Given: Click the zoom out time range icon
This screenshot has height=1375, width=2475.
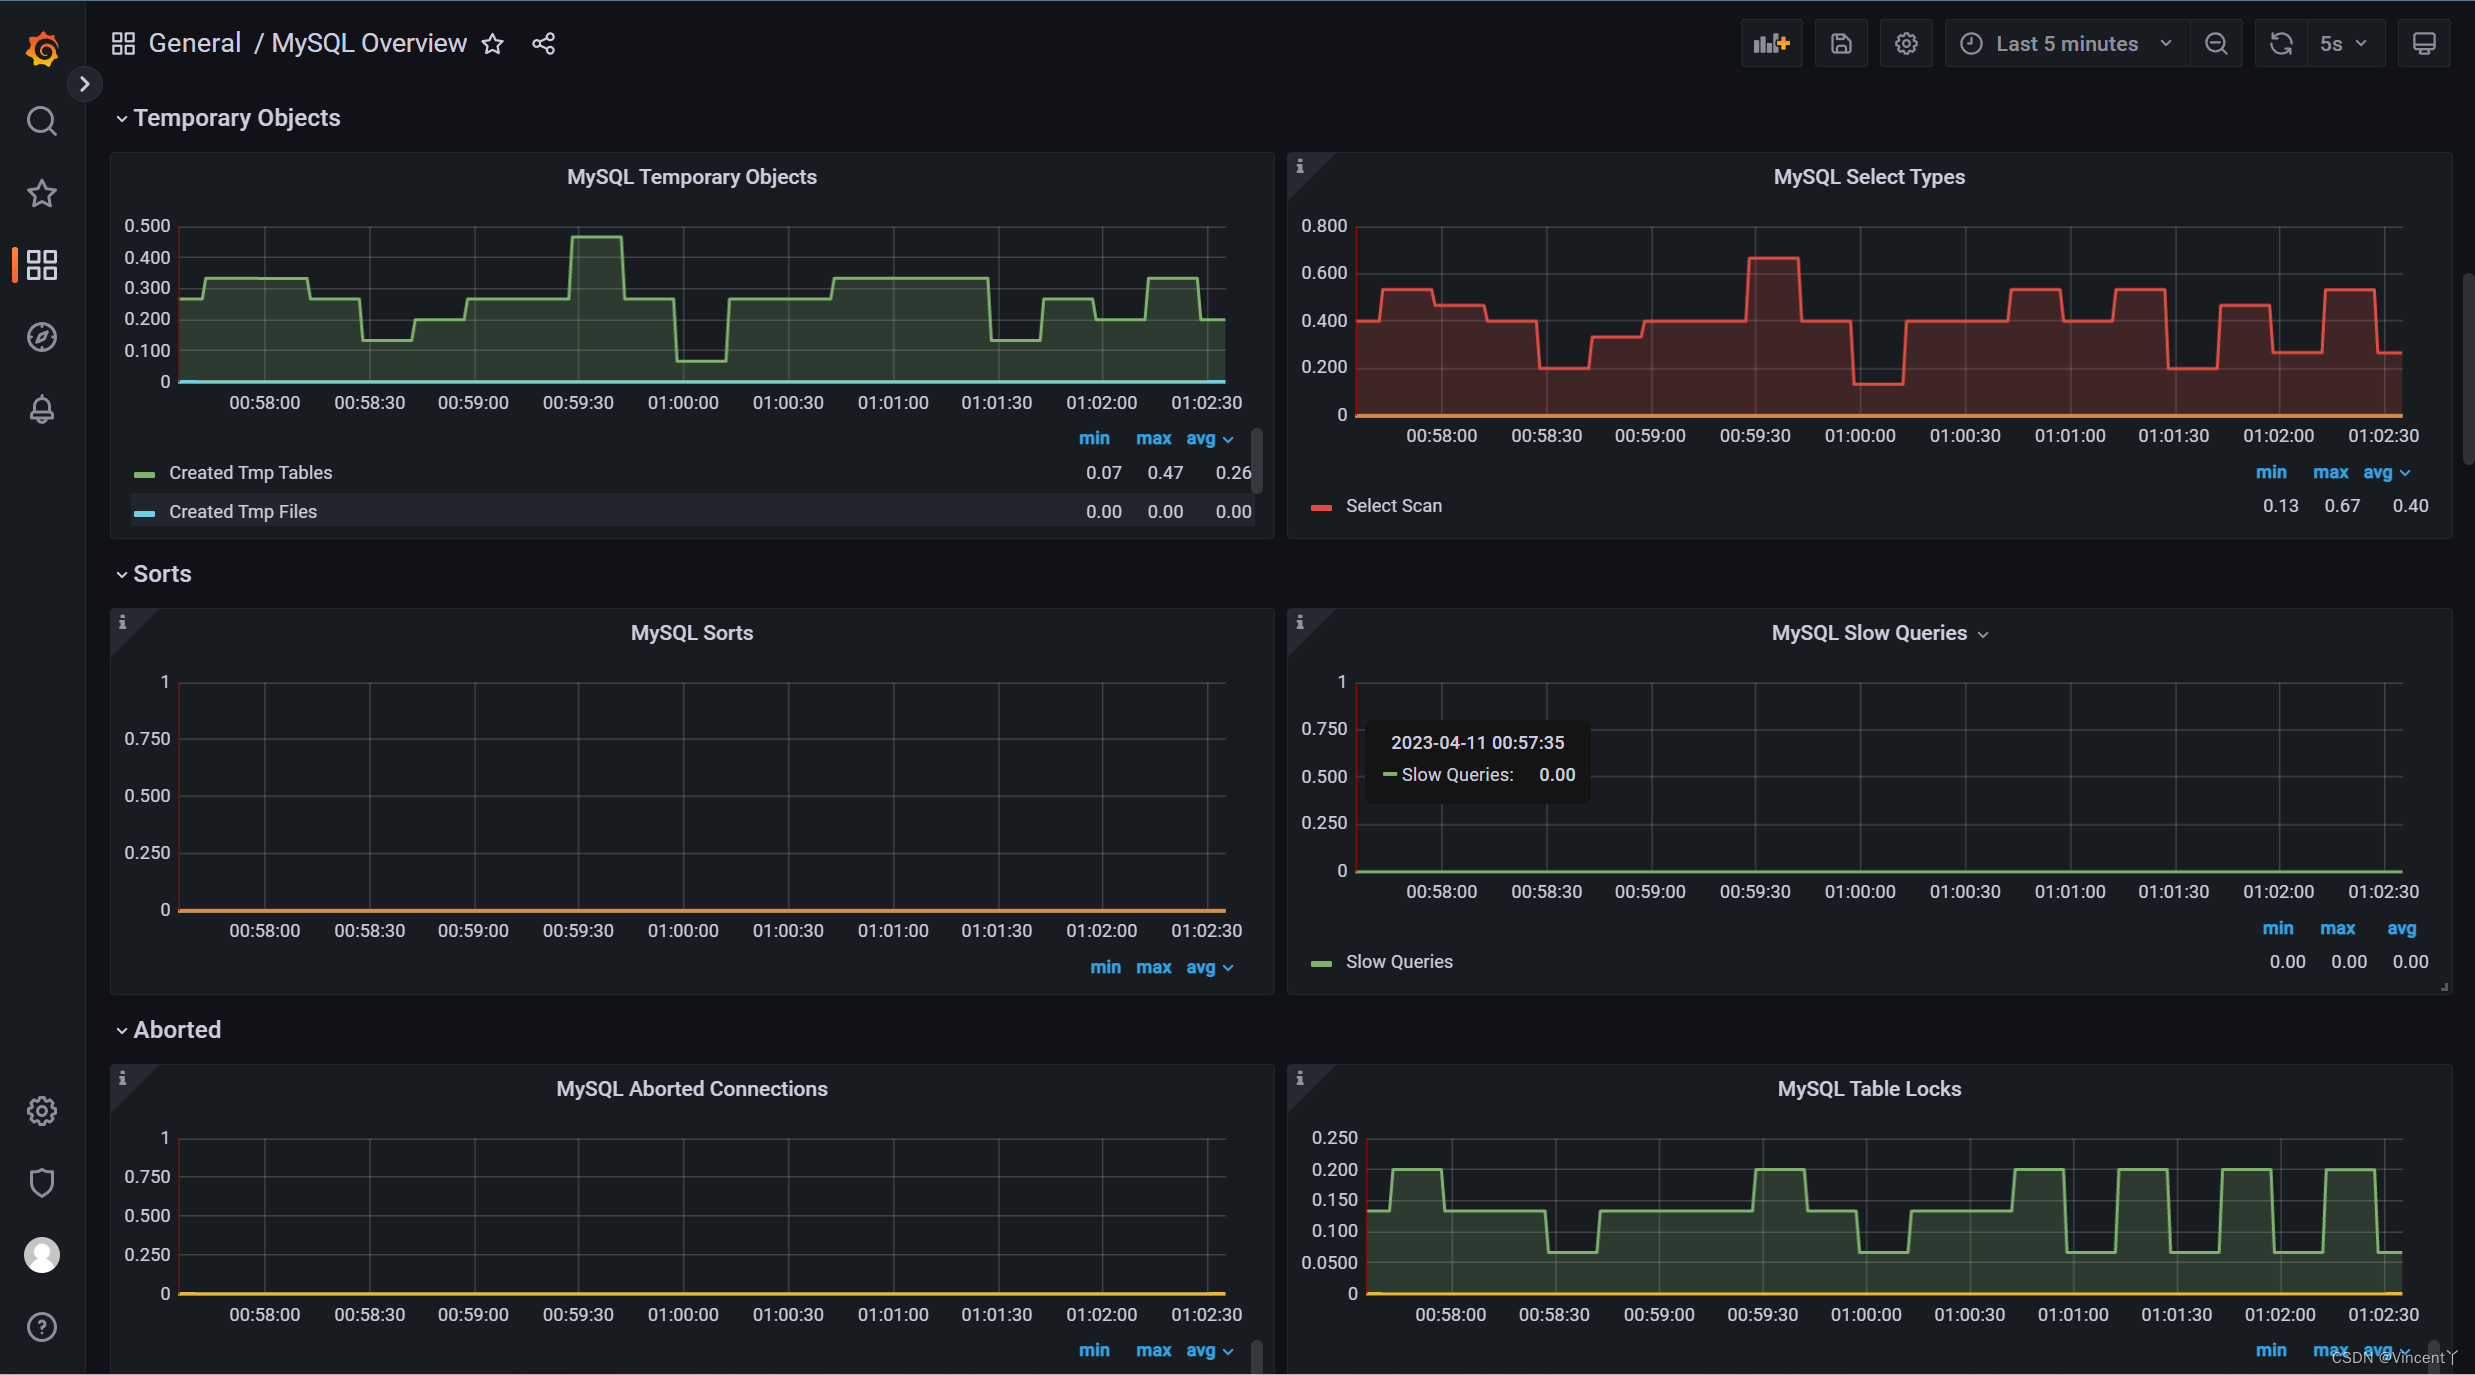Looking at the screenshot, I should tap(2216, 44).
